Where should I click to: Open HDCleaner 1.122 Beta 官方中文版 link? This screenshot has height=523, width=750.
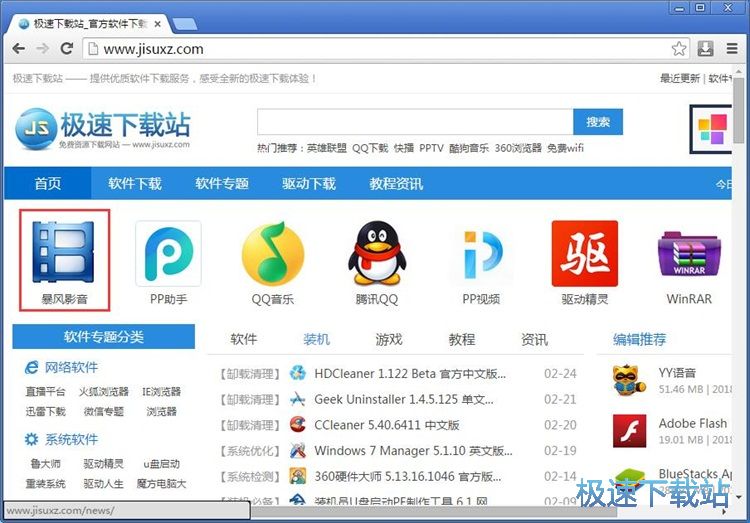[410, 373]
